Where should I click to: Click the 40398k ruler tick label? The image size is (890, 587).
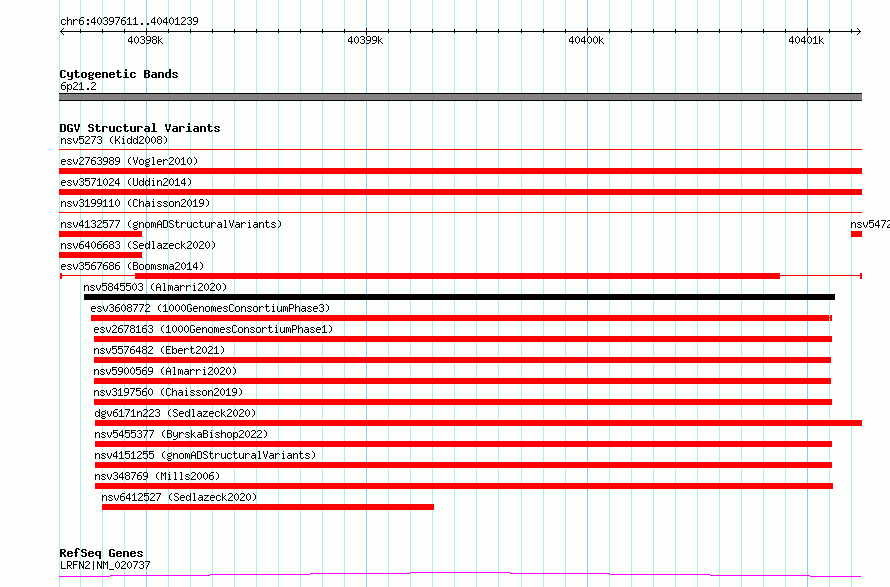tap(145, 40)
